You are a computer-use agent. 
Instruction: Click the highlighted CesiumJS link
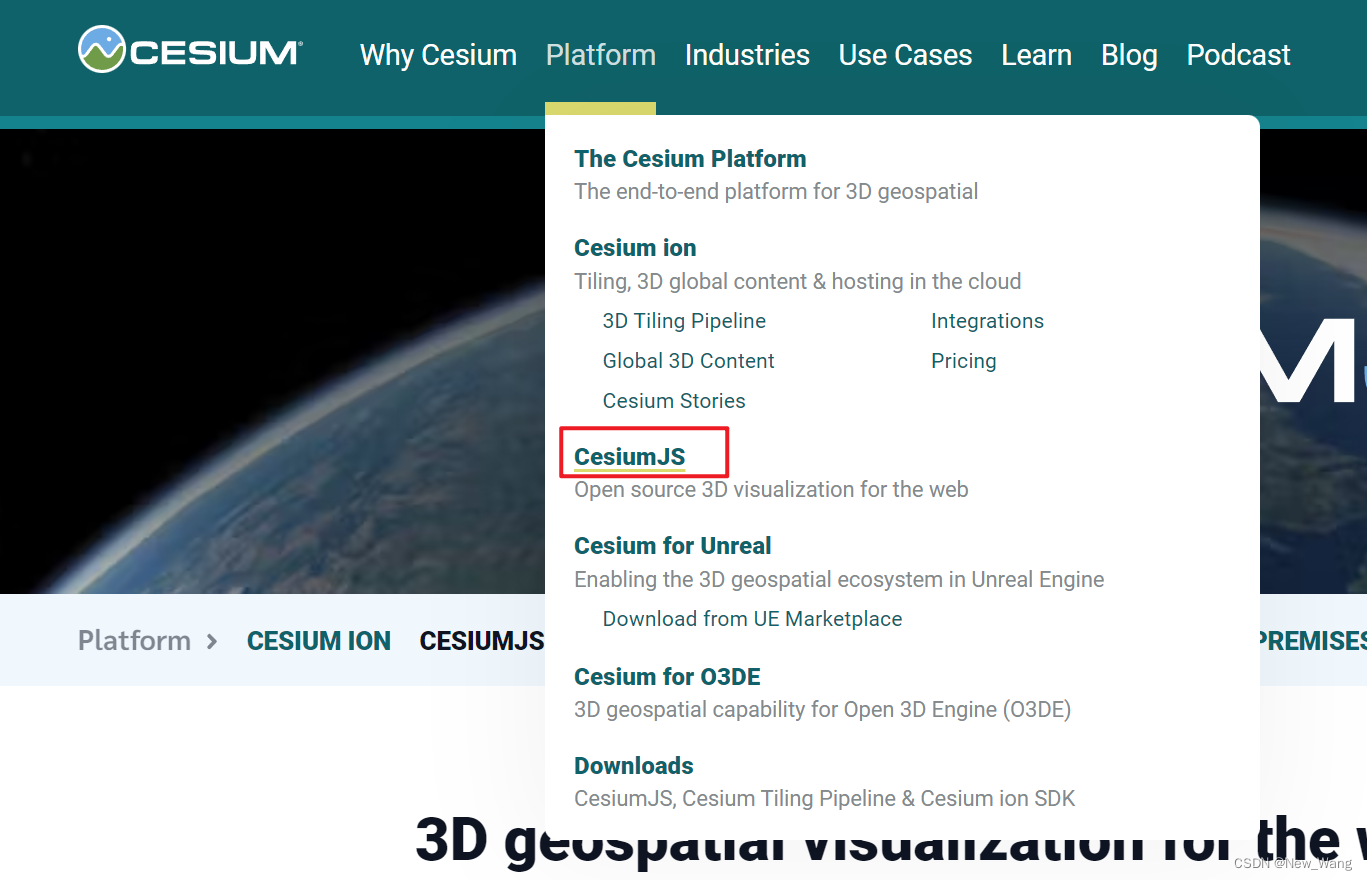[x=629, y=455]
